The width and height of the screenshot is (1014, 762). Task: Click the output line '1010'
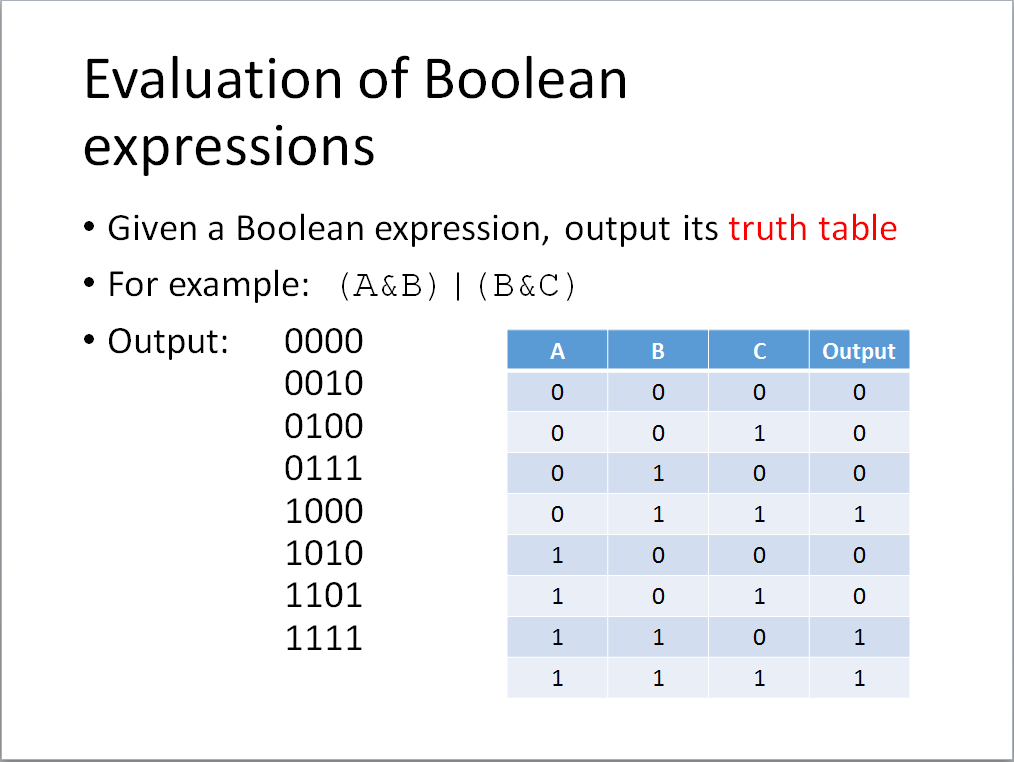pos(324,554)
